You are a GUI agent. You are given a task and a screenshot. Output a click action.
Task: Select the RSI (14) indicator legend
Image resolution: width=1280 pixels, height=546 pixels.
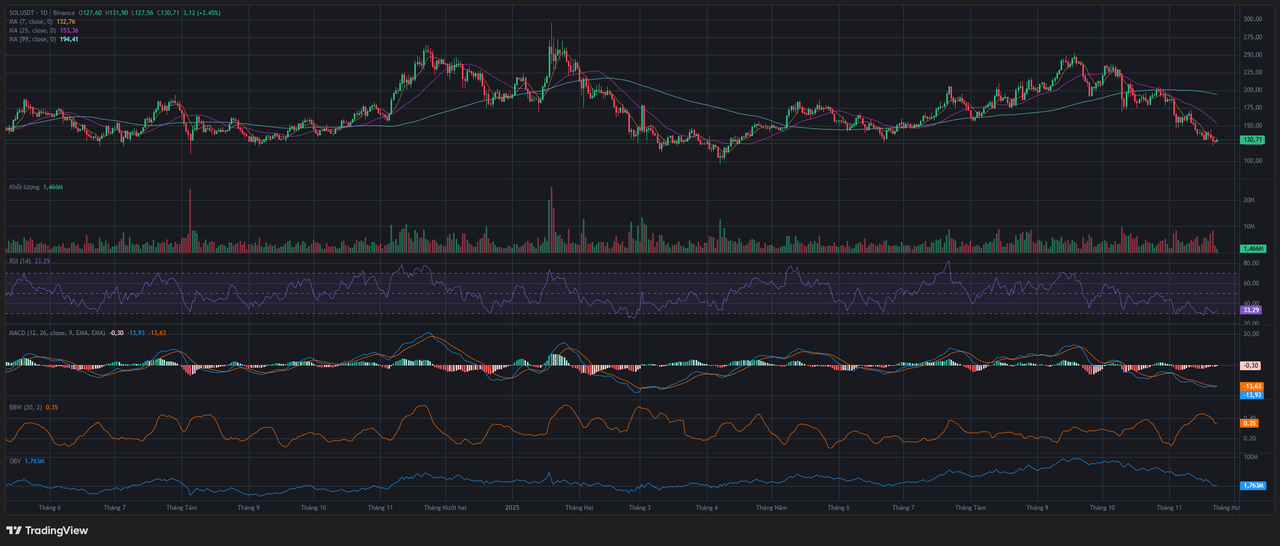[x=19, y=261]
